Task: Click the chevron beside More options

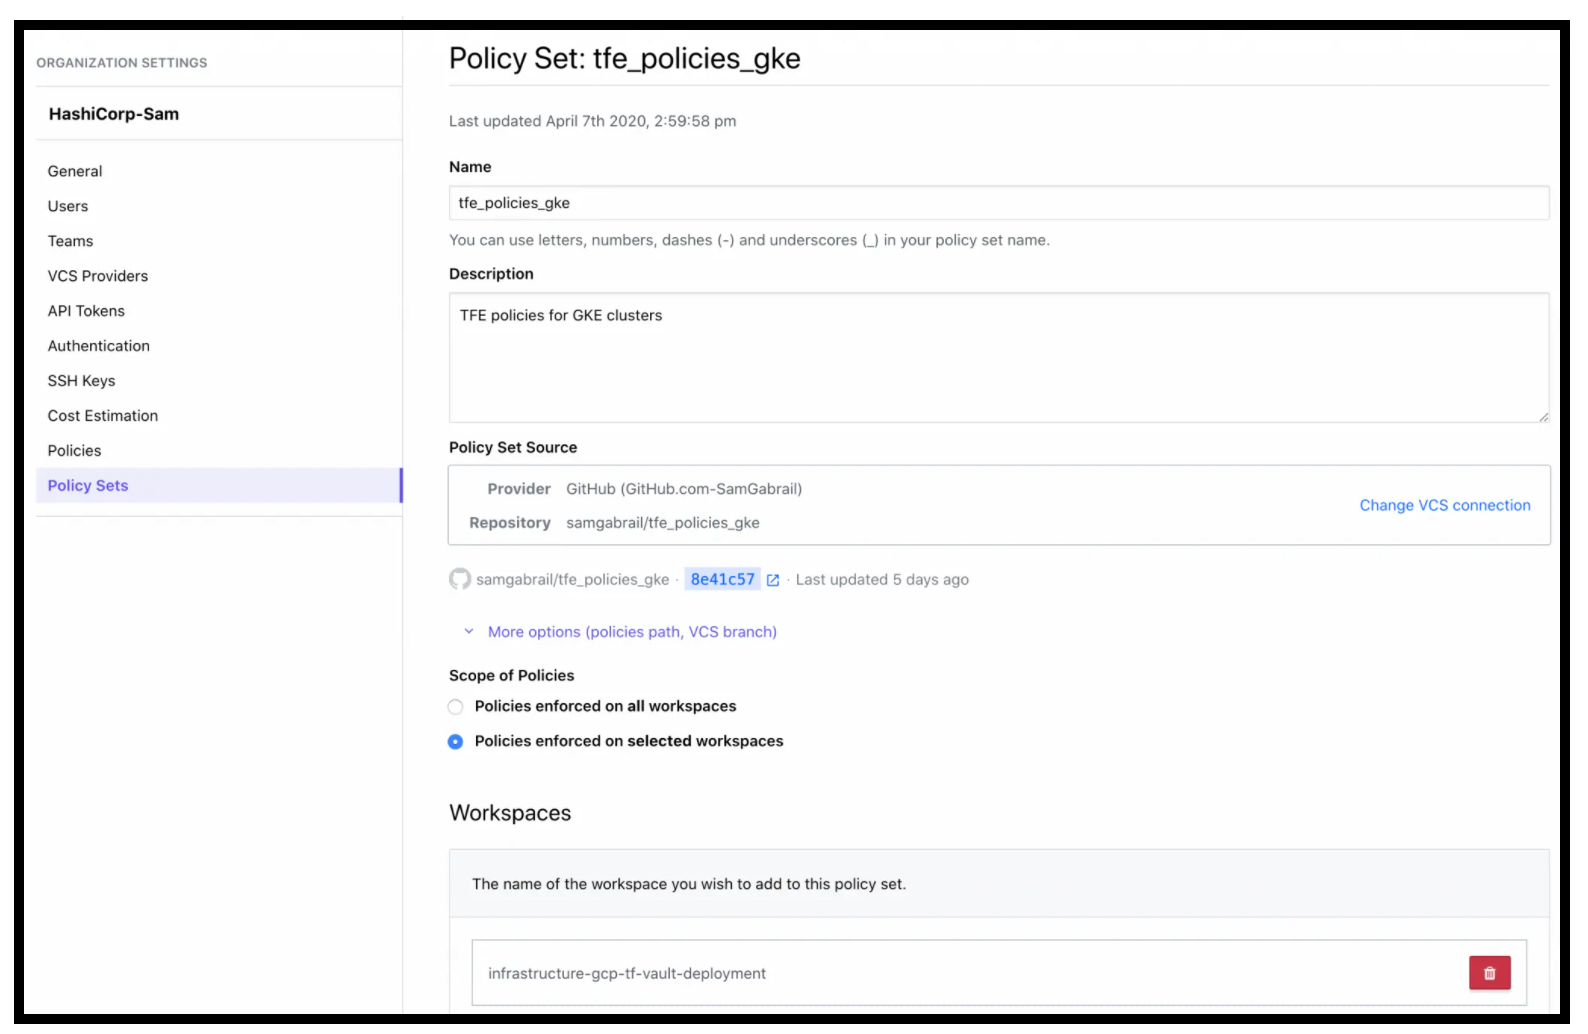Action: (467, 631)
